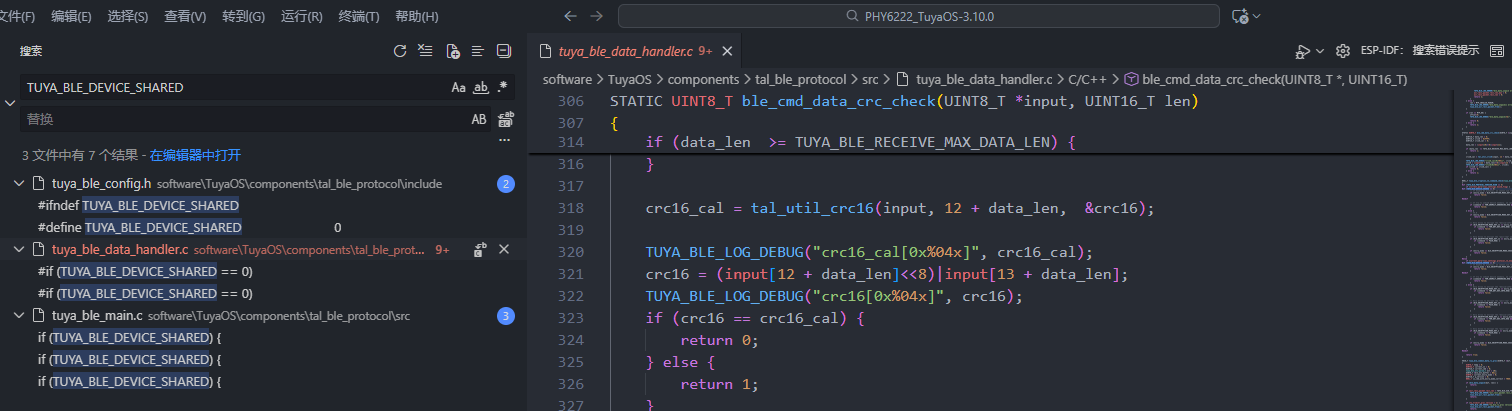Replace matches in tuya_ble_data_handler.c result
The image size is (1512, 411).
pyautogui.click(x=480, y=249)
